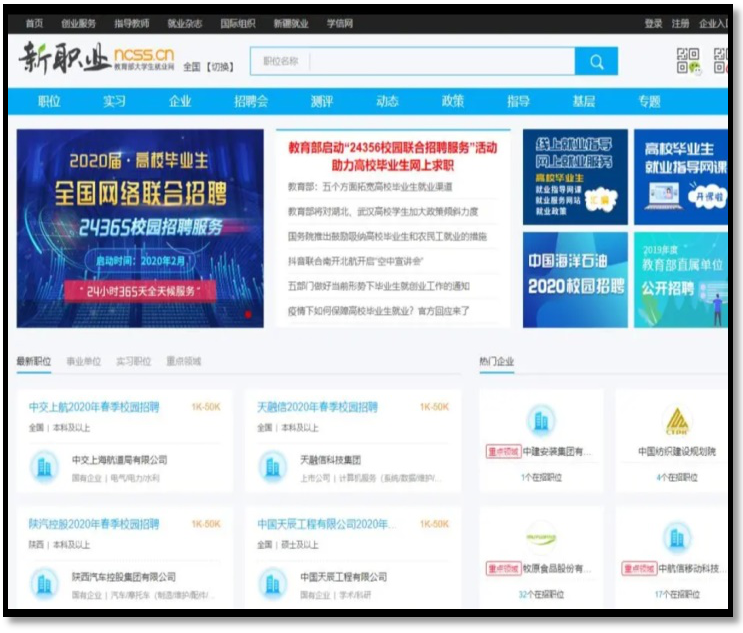Image resolution: width=743 pixels, height=633 pixels.
Task: Open news about 湖北、武汉高校学生政策倾斜
Action: (383, 211)
